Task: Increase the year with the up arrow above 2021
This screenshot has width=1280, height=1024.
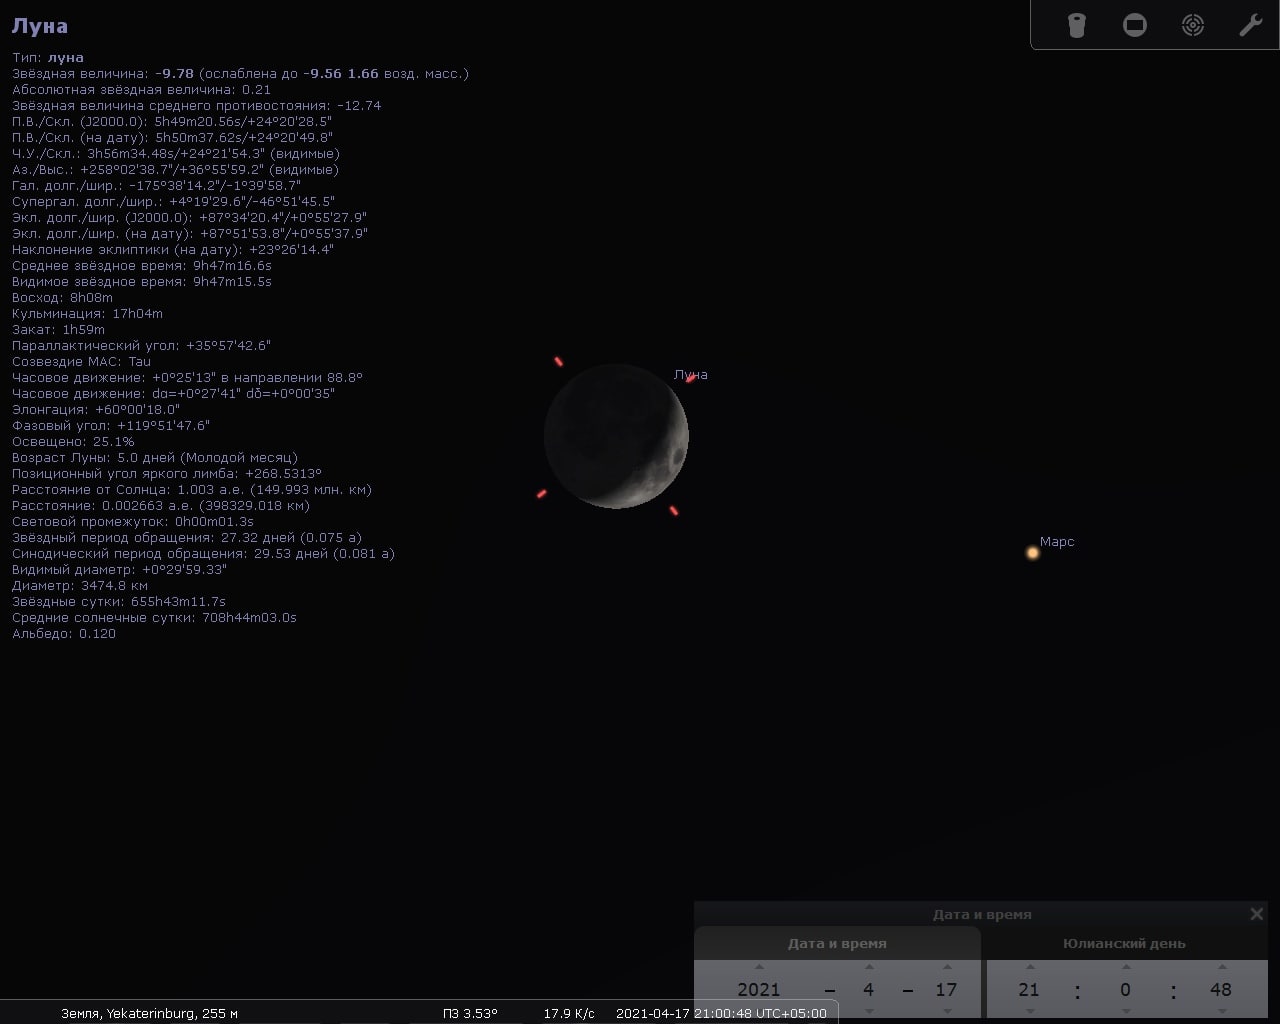Action: 759,967
